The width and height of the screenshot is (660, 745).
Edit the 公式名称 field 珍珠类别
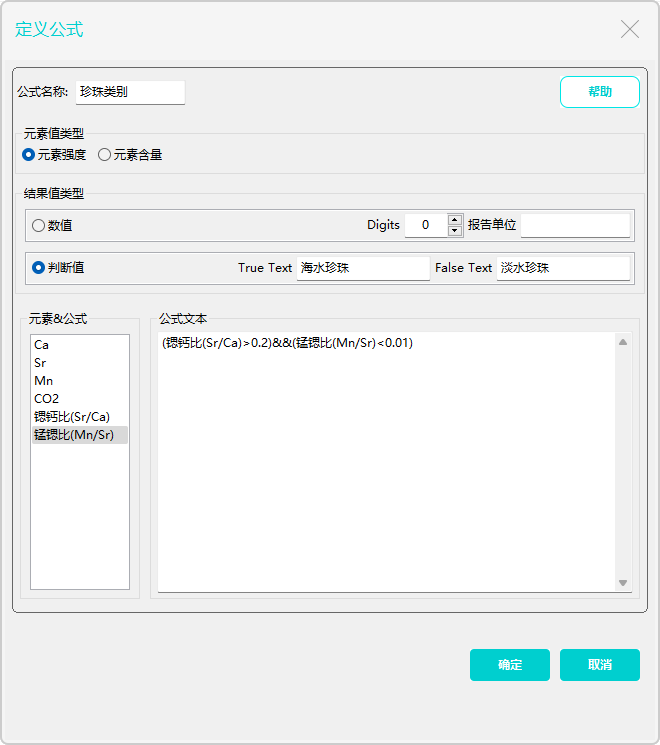130,92
